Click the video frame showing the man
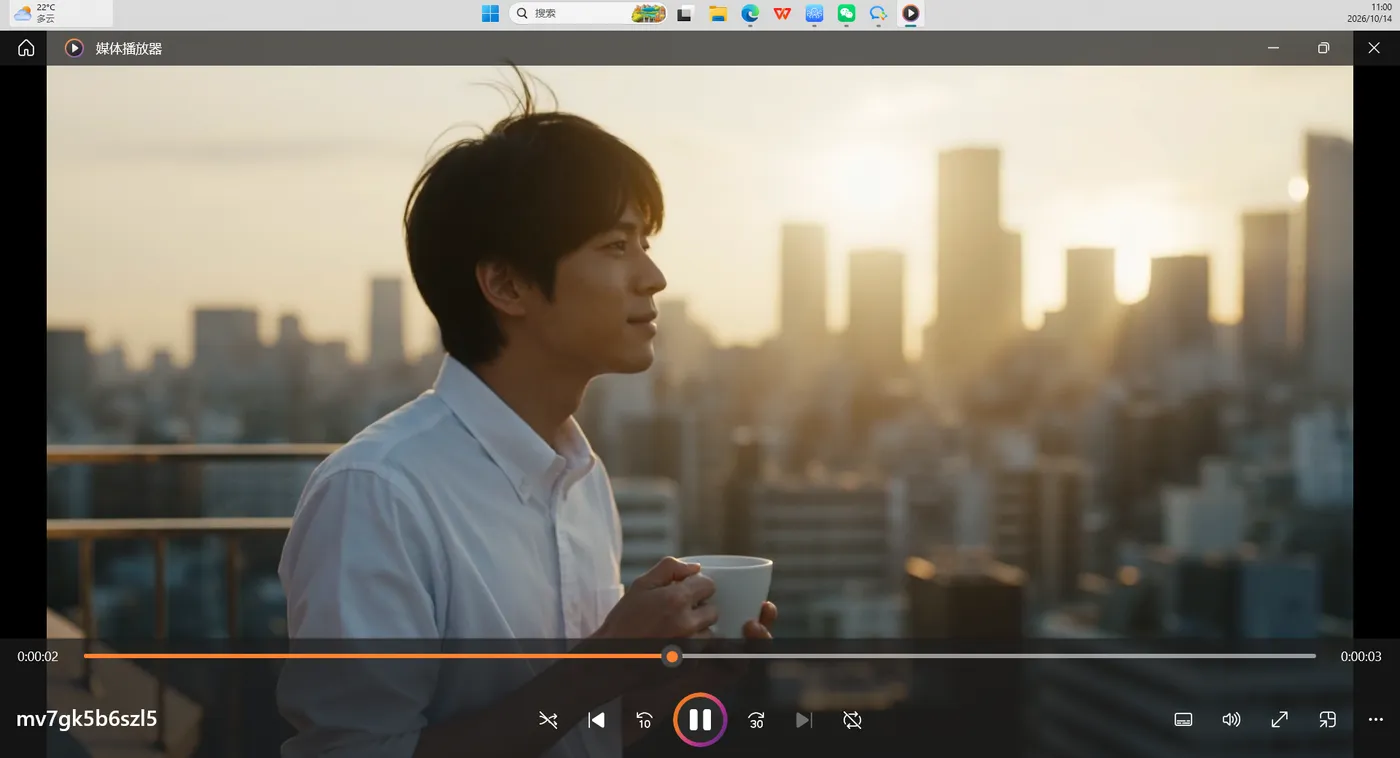The width and height of the screenshot is (1400, 758). coord(700,350)
